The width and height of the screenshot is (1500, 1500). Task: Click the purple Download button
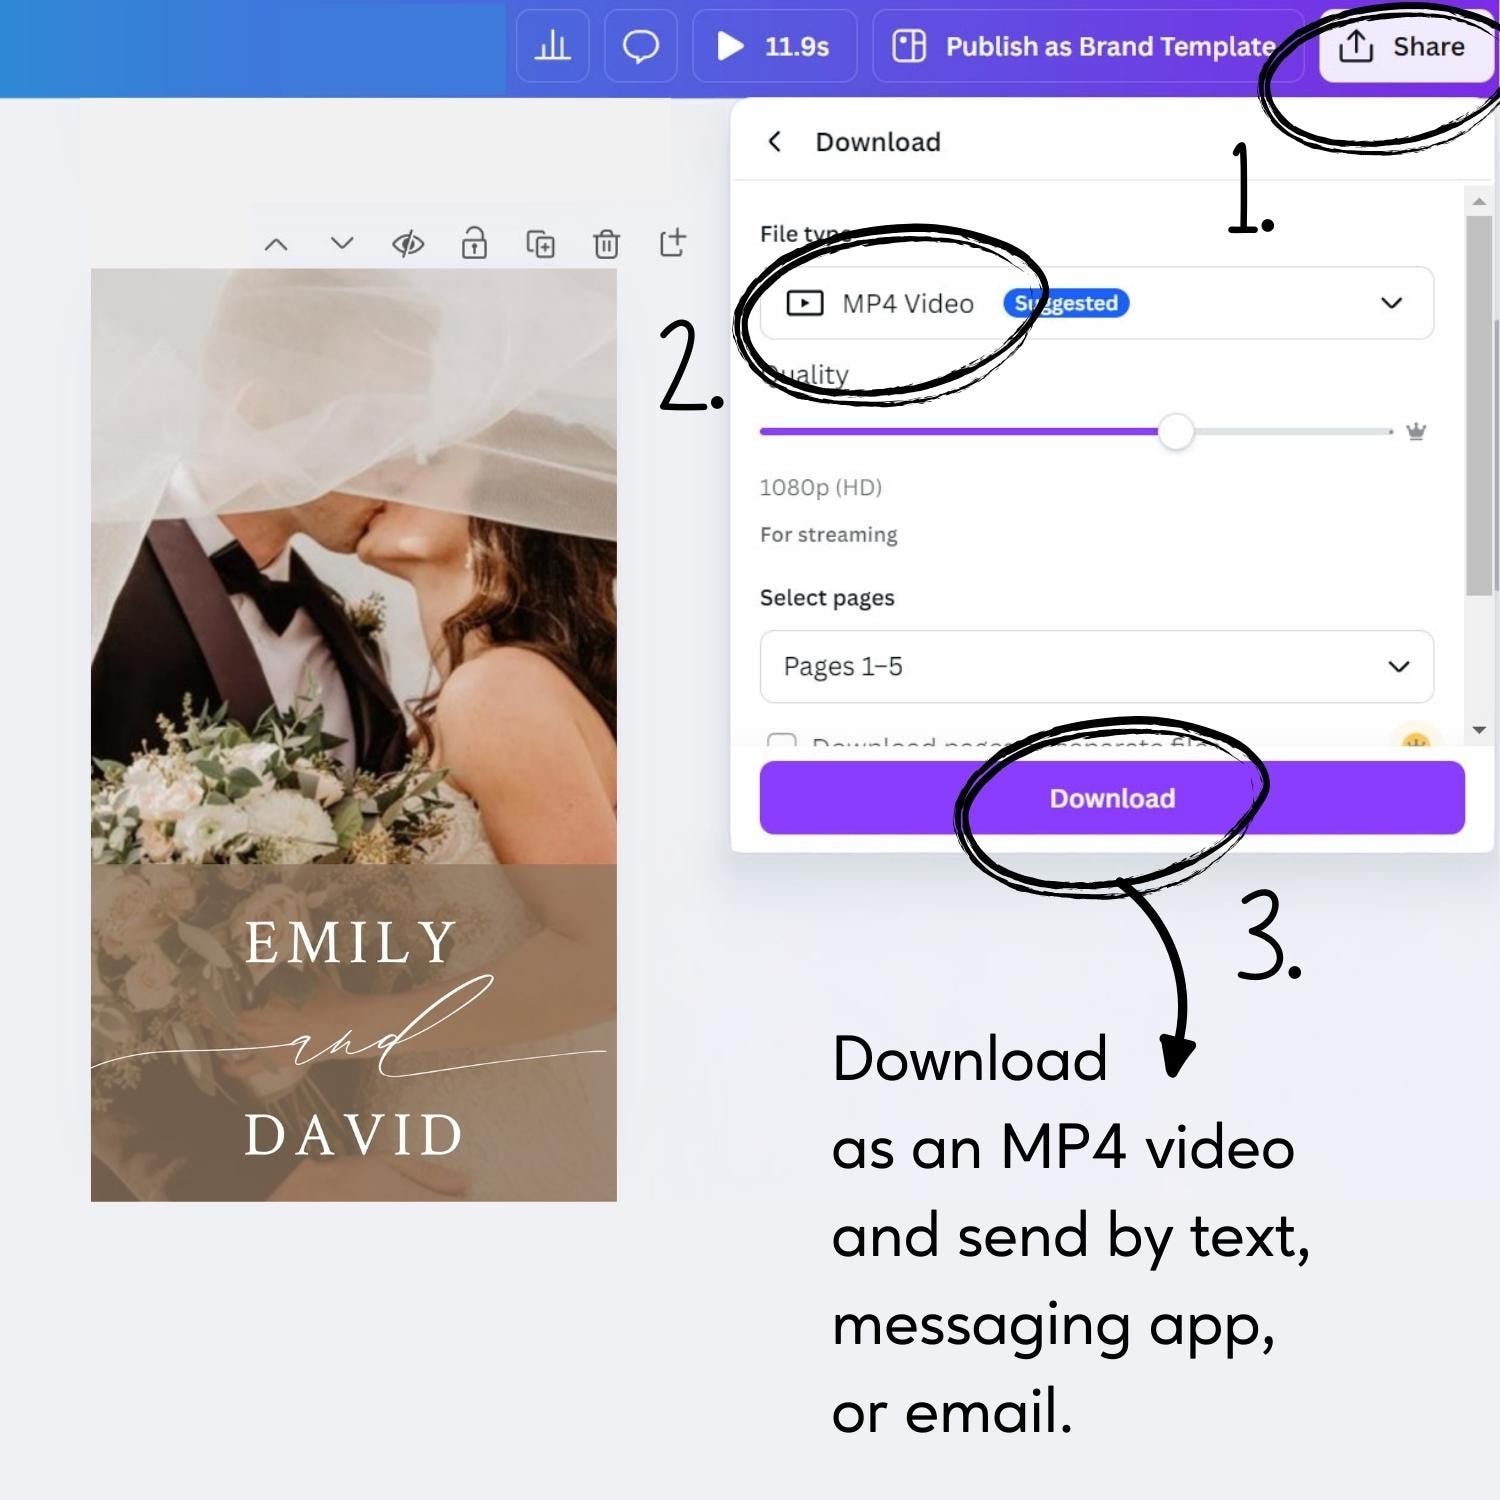[x=1111, y=798]
